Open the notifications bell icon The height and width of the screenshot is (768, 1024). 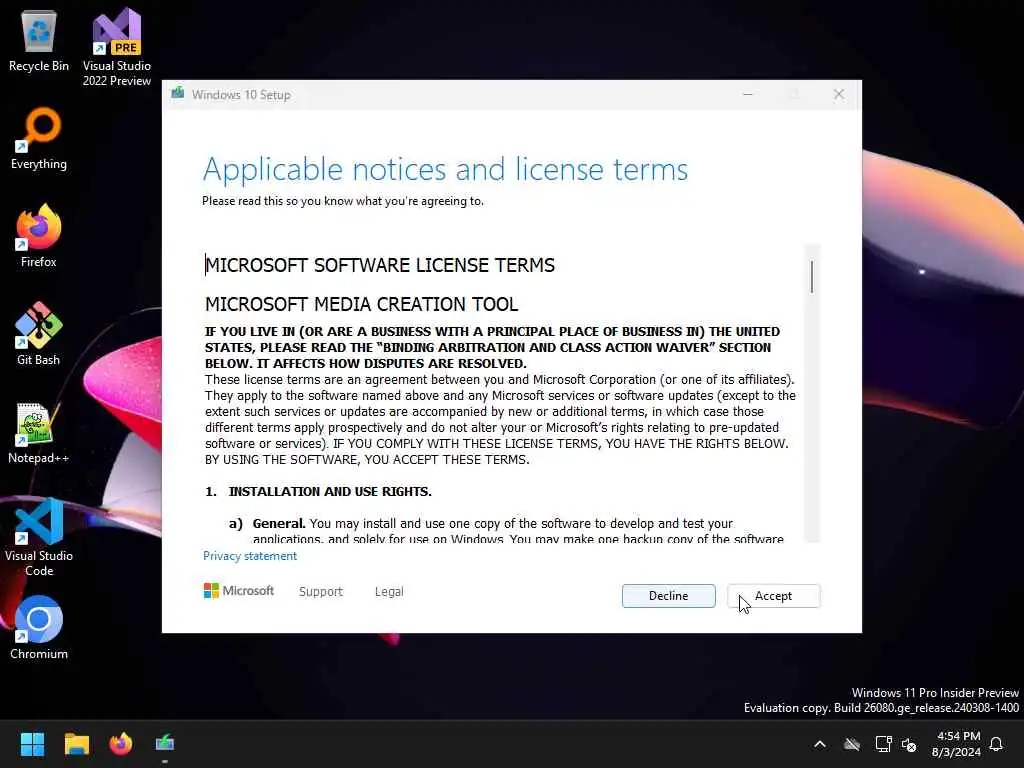pos(996,744)
